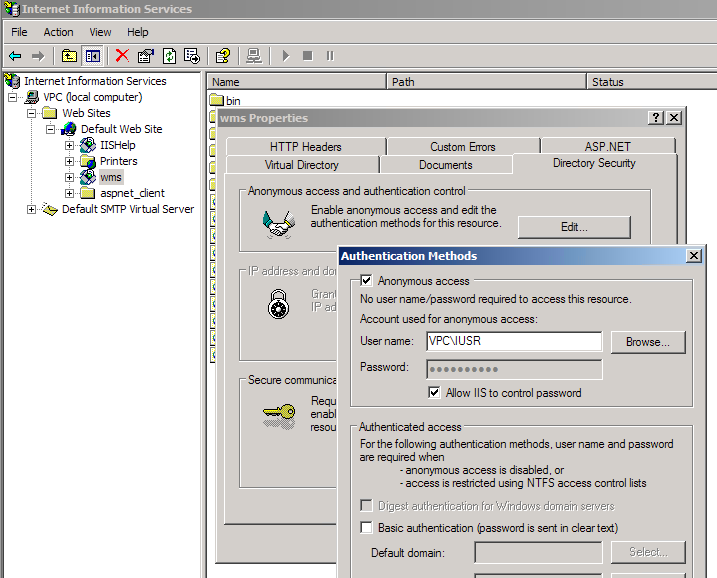The image size is (717, 578).
Task: Switch to the HTTP Headers tab
Action: (x=305, y=147)
